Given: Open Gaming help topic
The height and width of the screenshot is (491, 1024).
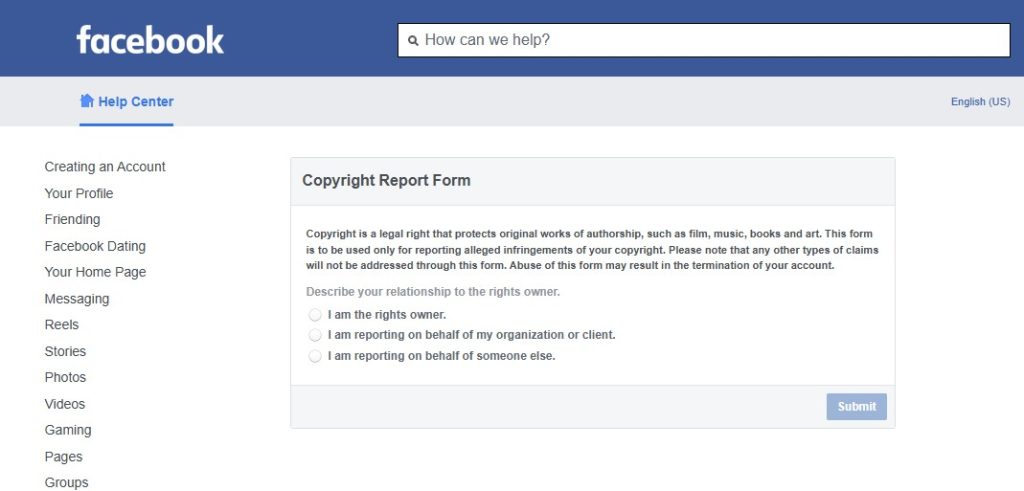Looking at the screenshot, I should coord(68,430).
